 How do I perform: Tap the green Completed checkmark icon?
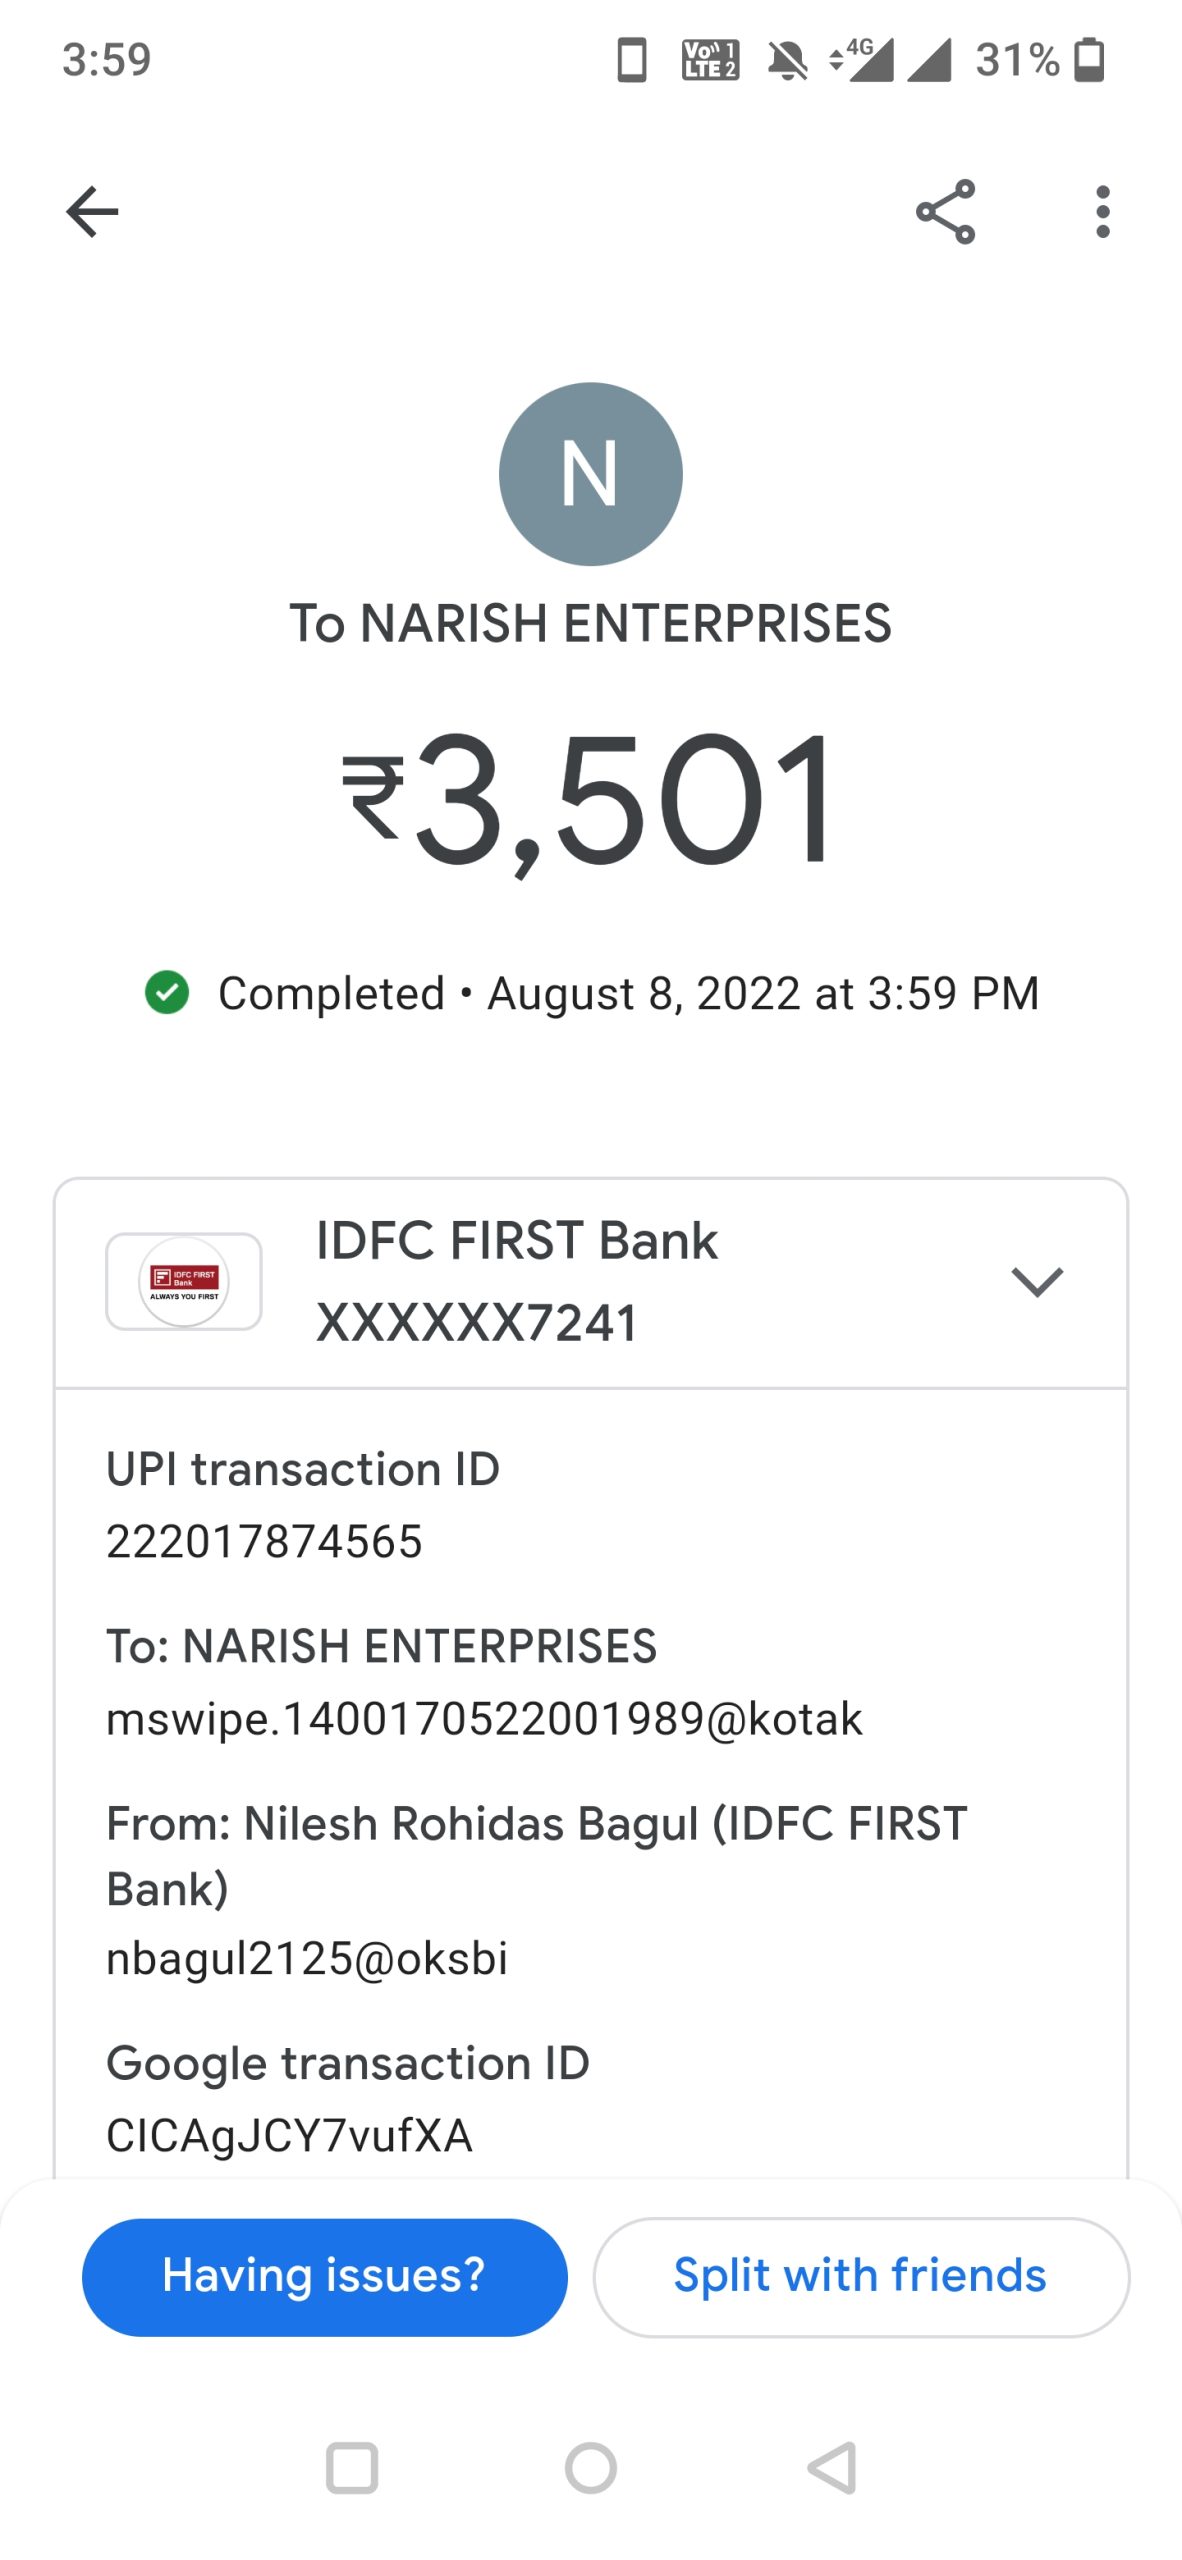tap(167, 993)
